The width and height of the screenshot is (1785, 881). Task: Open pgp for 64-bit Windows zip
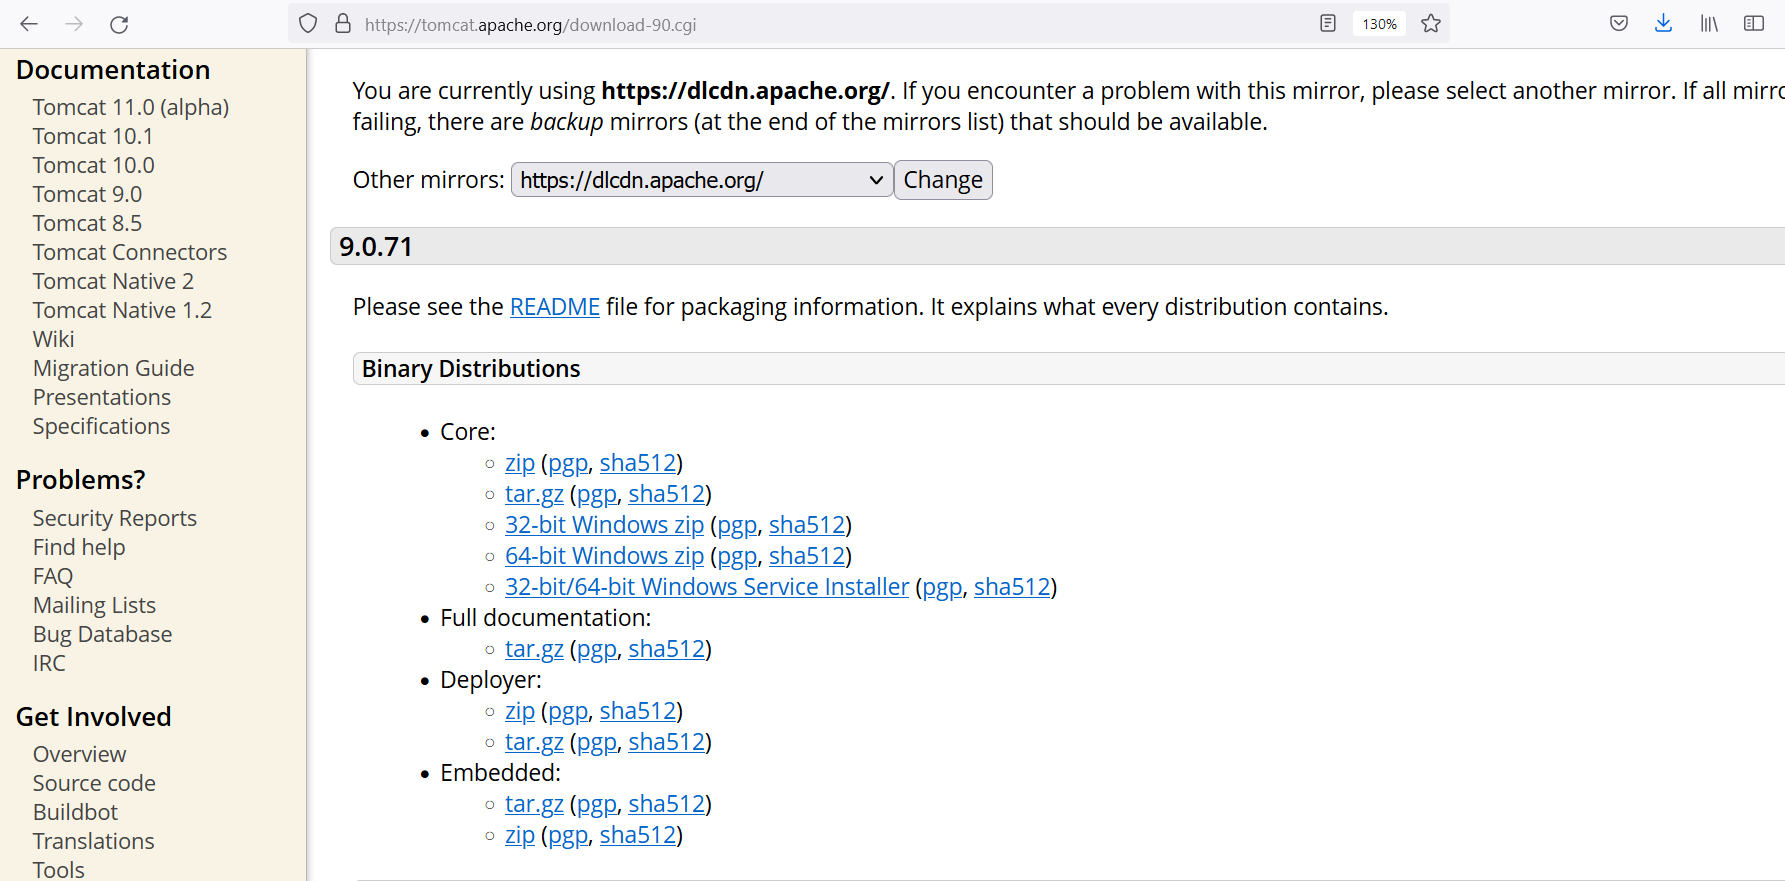tap(737, 557)
